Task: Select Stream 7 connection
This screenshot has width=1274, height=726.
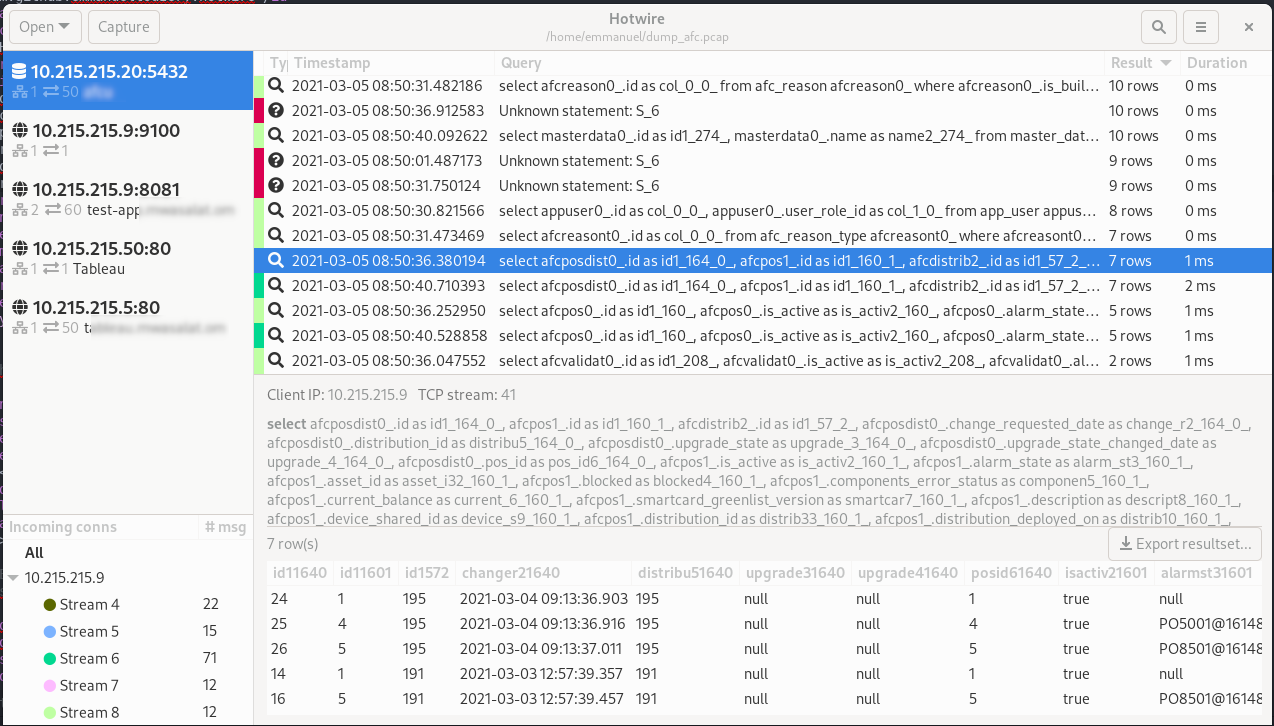Action: click(x=127, y=686)
